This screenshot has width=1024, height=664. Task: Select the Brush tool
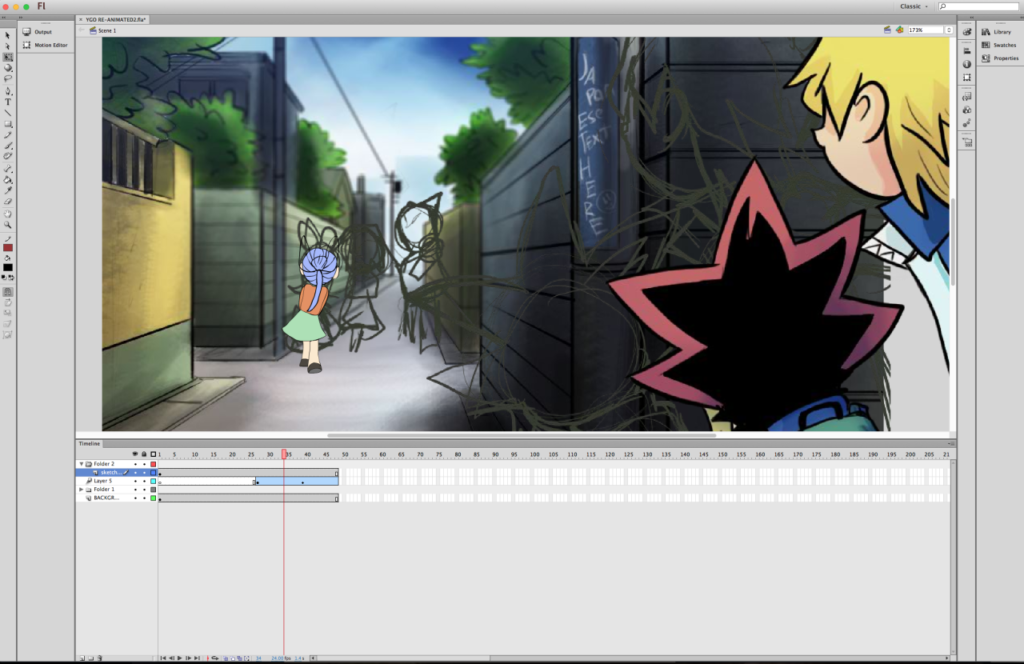[8, 146]
